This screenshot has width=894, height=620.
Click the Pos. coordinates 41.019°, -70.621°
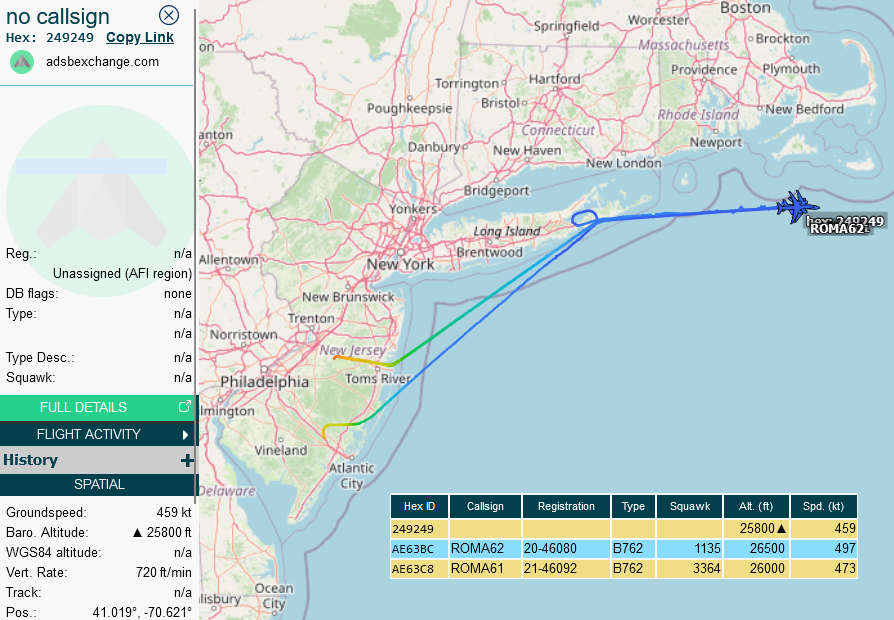pos(142,612)
